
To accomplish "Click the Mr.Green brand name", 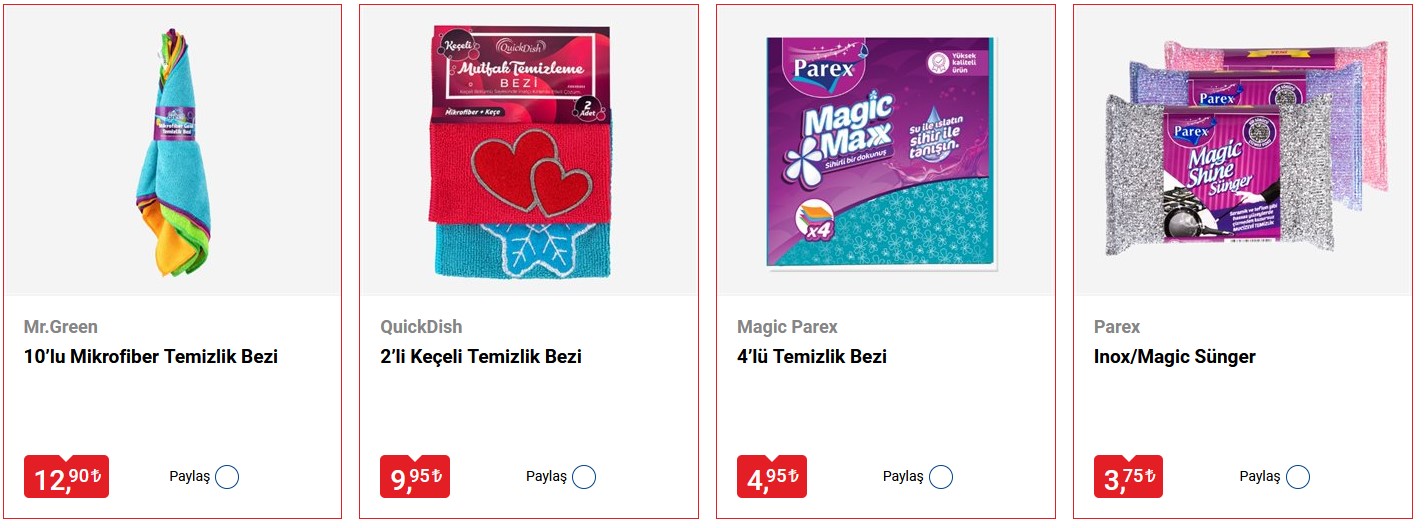I will [61, 327].
